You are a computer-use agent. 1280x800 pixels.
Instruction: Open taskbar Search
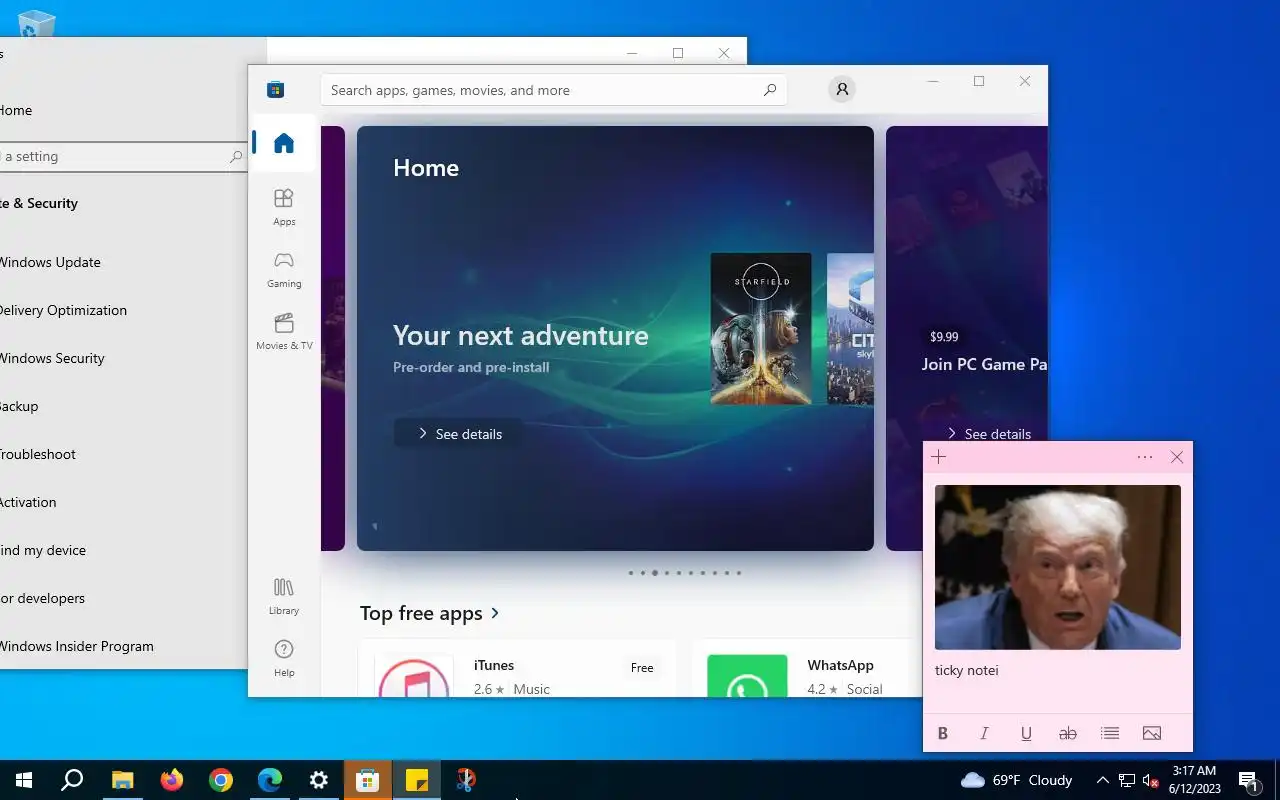pos(72,780)
